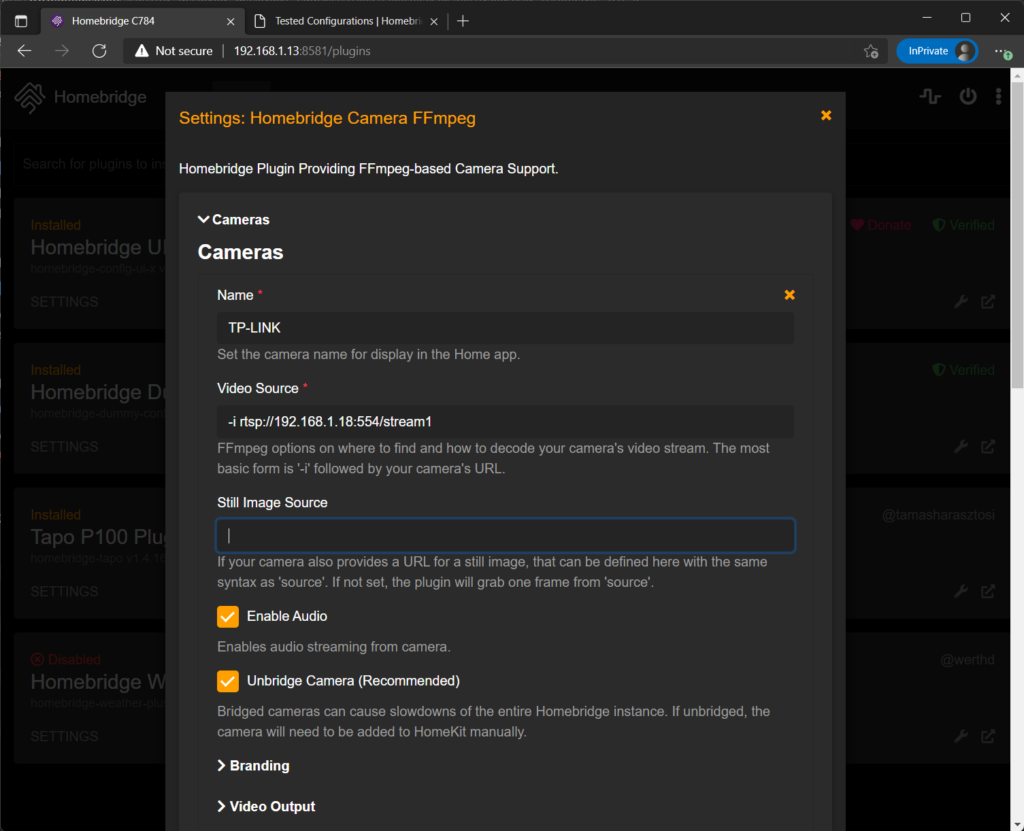Click the Not secure warning icon
1024x831 pixels.
[142, 51]
